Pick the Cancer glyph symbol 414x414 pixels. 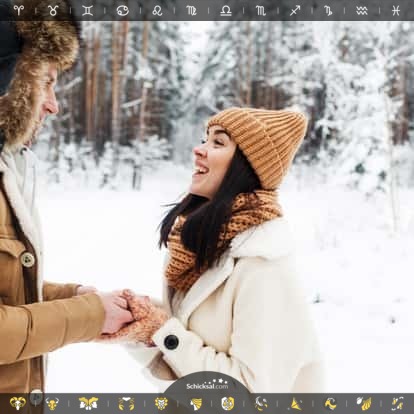pyautogui.click(x=122, y=11)
